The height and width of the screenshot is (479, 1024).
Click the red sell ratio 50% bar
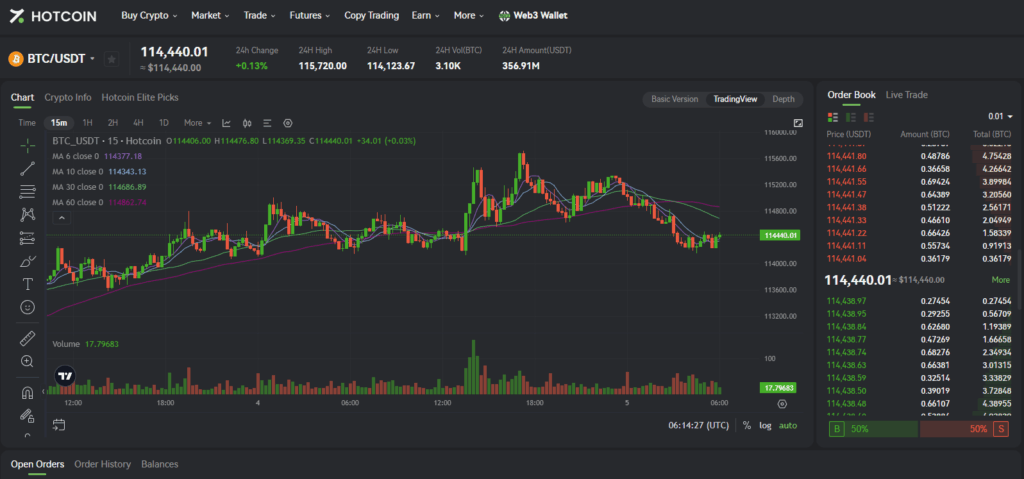pos(964,429)
